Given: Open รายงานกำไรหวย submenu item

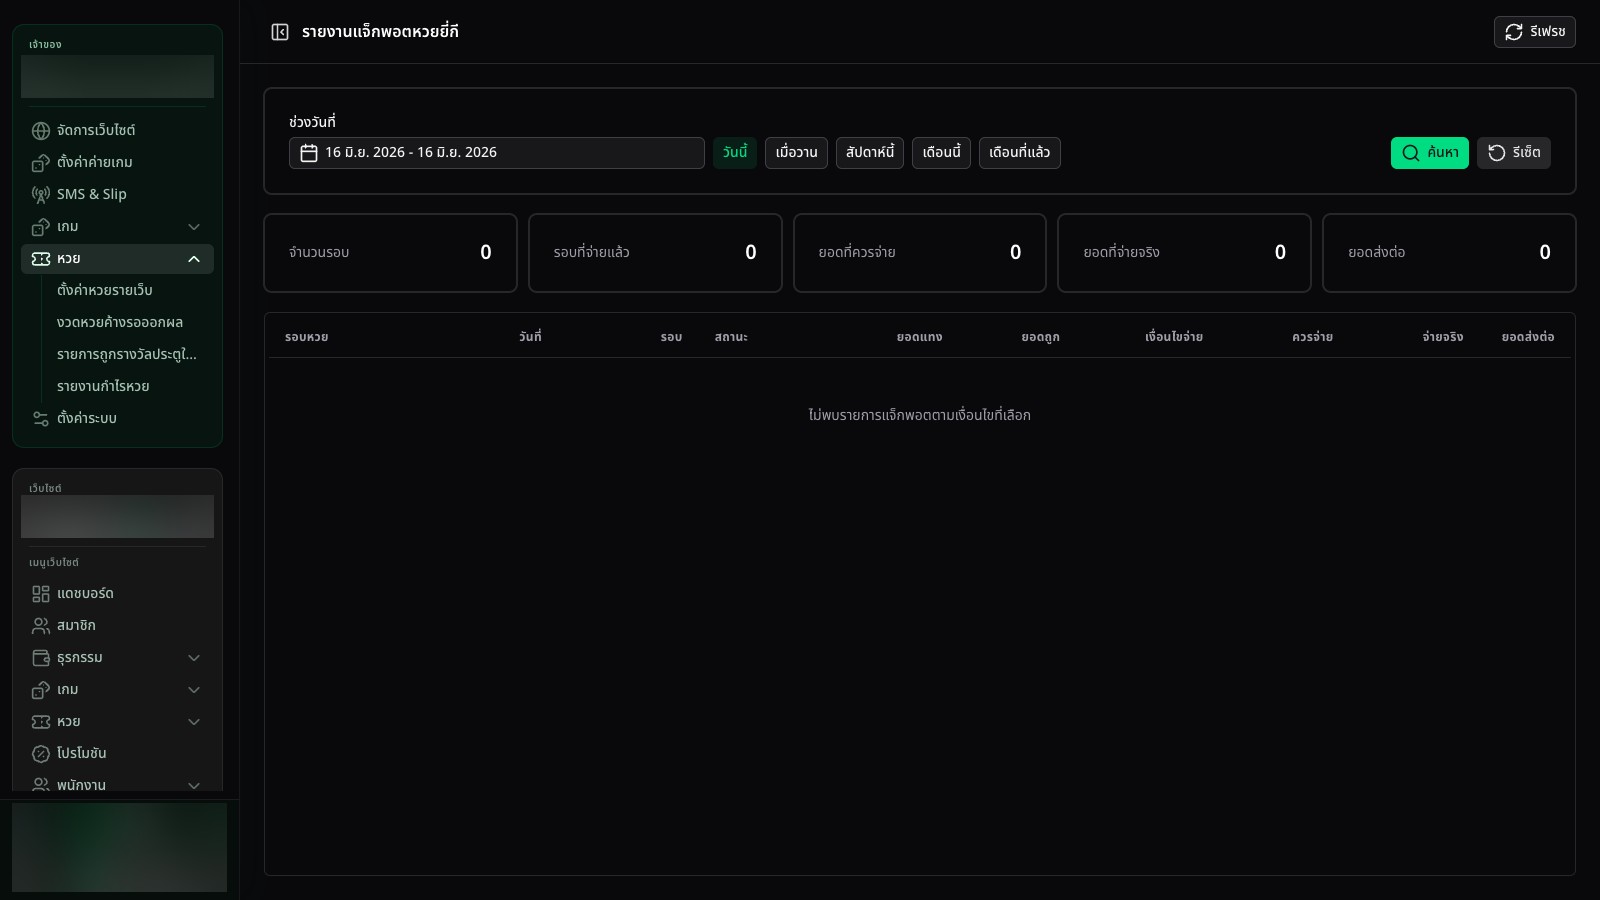Looking at the screenshot, I should point(103,387).
